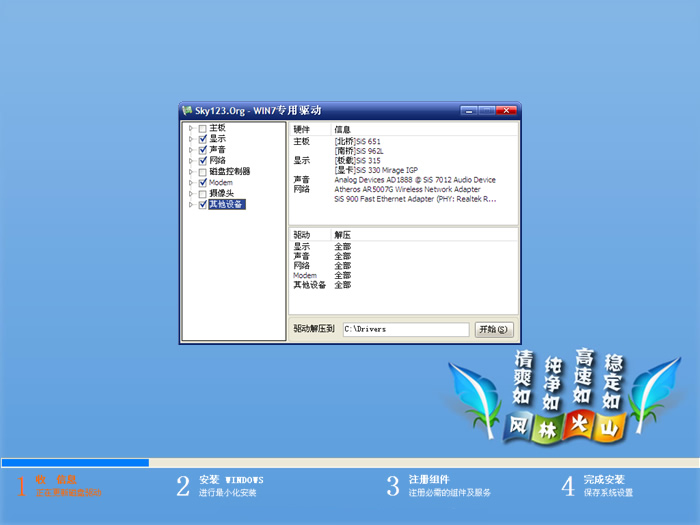Expand the 显示 tree node arrow
The image size is (700, 525).
pos(191,139)
